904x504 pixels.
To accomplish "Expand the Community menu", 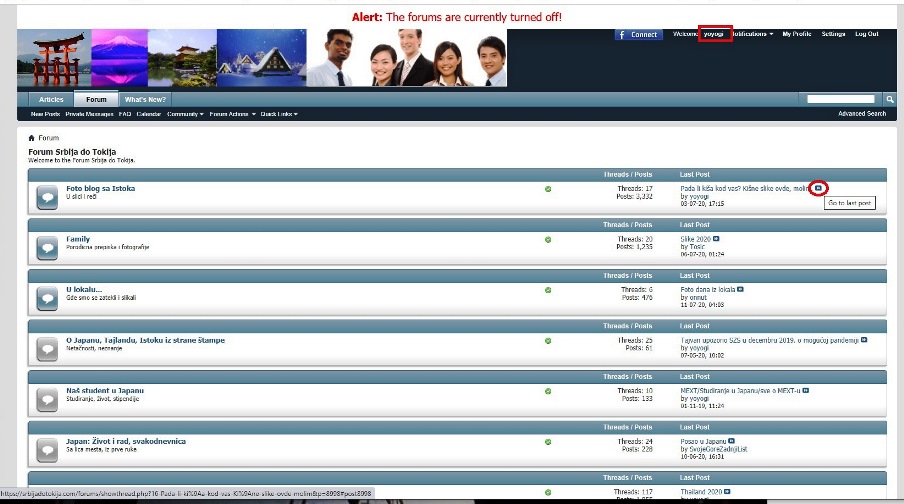I will click(x=185, y=114).
